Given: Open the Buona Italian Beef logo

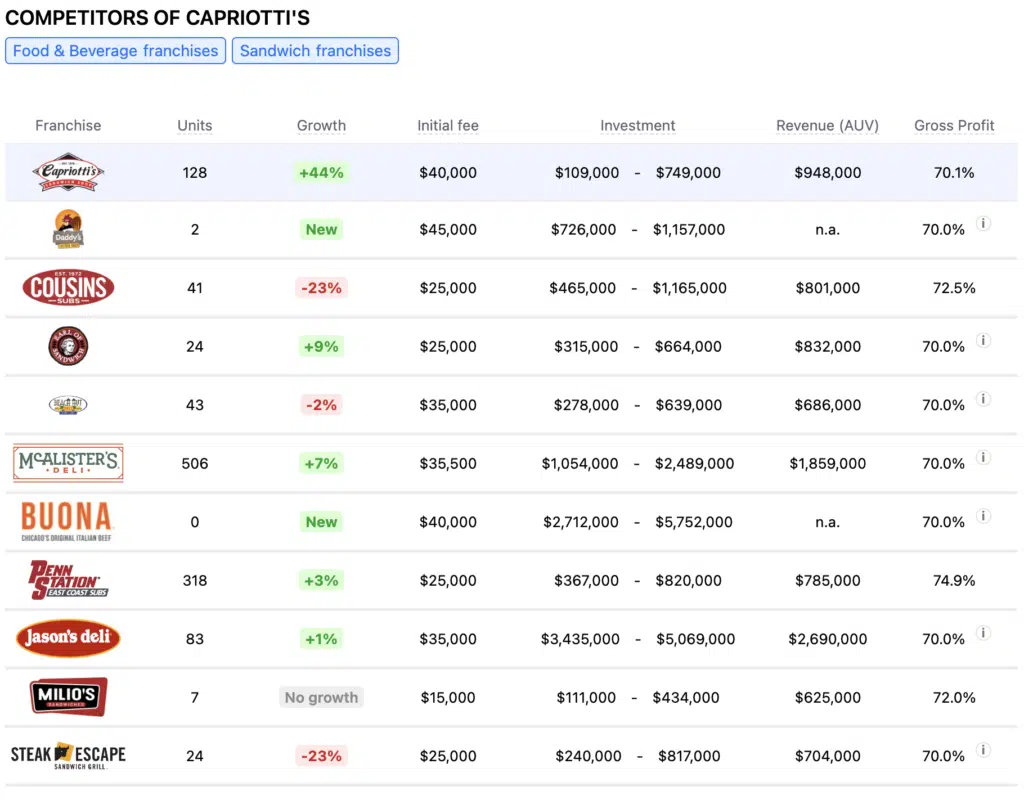Looking at the screenshot, I should (x=67, y=521).
